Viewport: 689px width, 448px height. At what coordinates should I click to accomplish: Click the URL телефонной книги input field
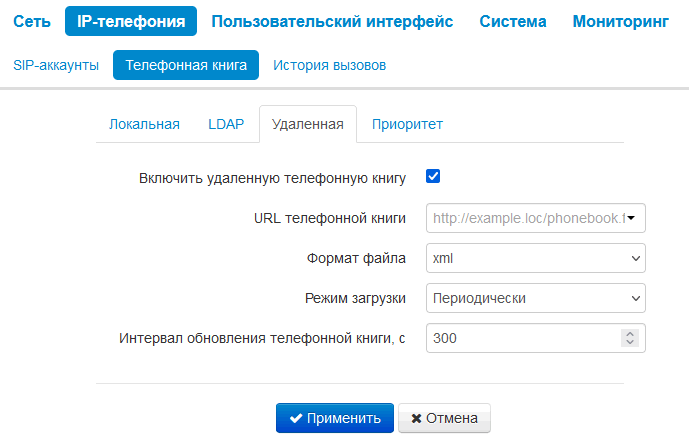526,217
